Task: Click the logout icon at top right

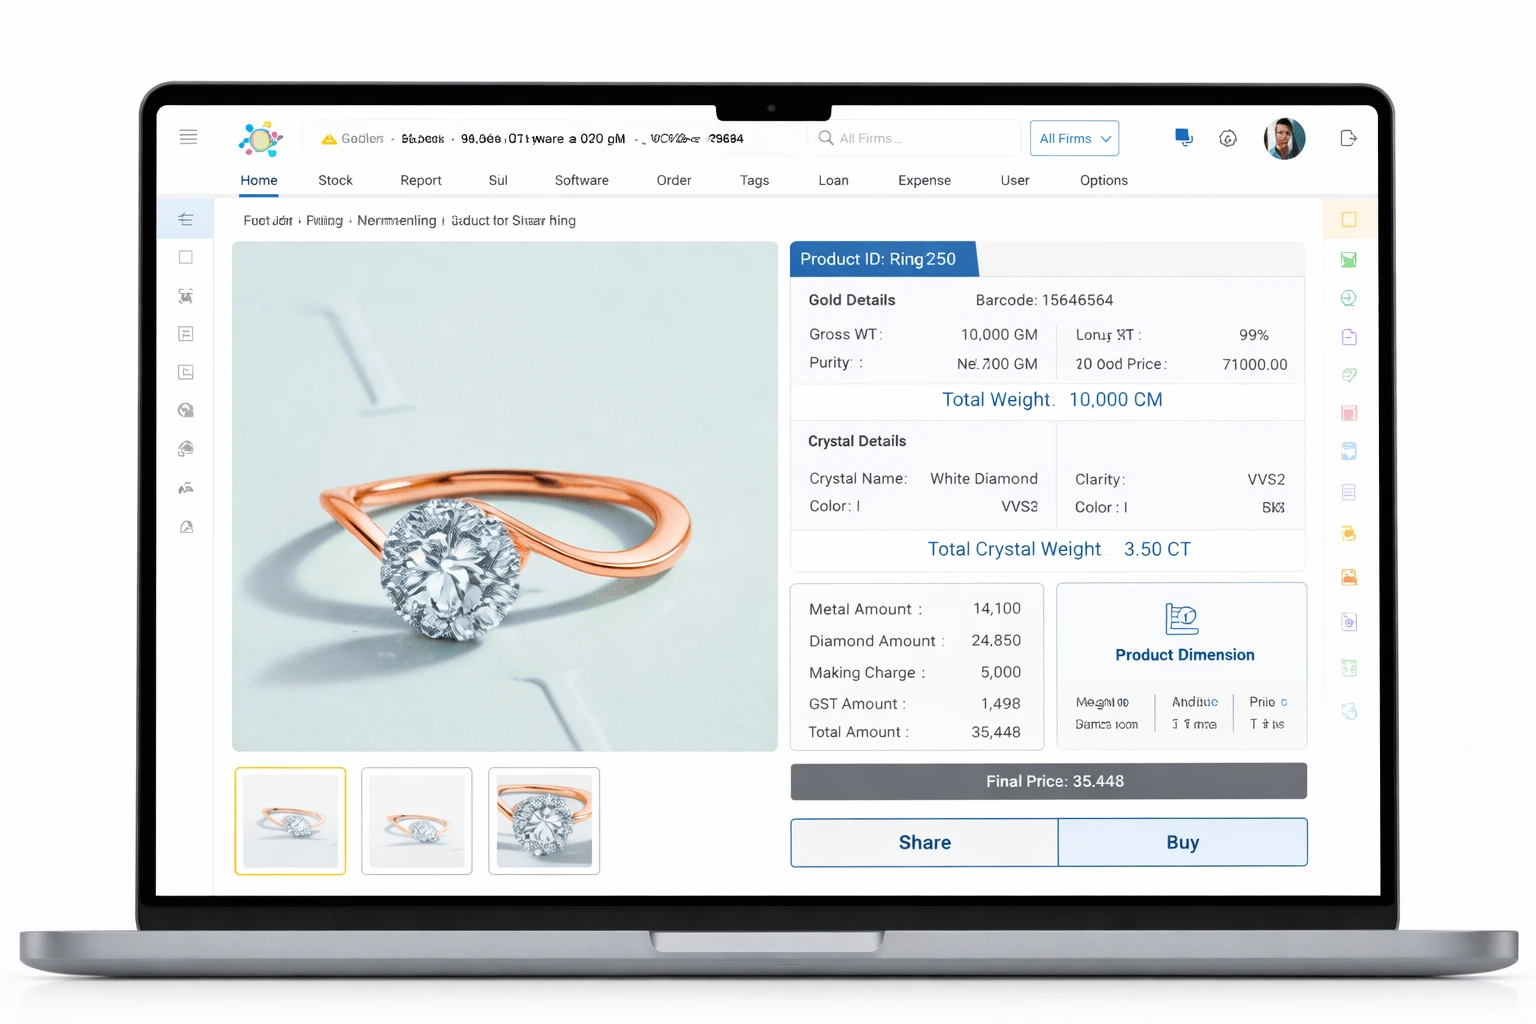Action: click(x=1348, y=138)
